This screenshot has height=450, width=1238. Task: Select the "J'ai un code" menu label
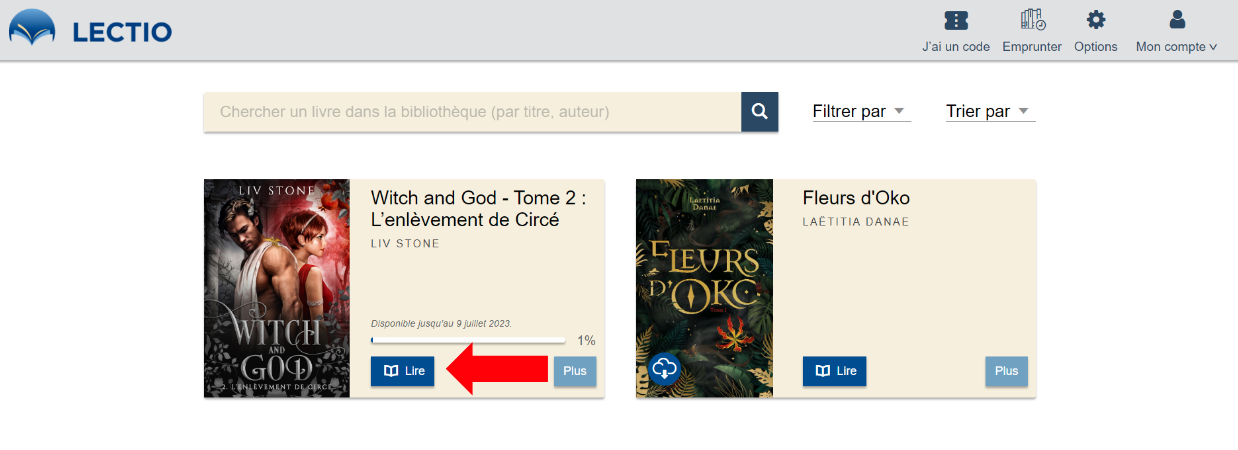point(956,47)
